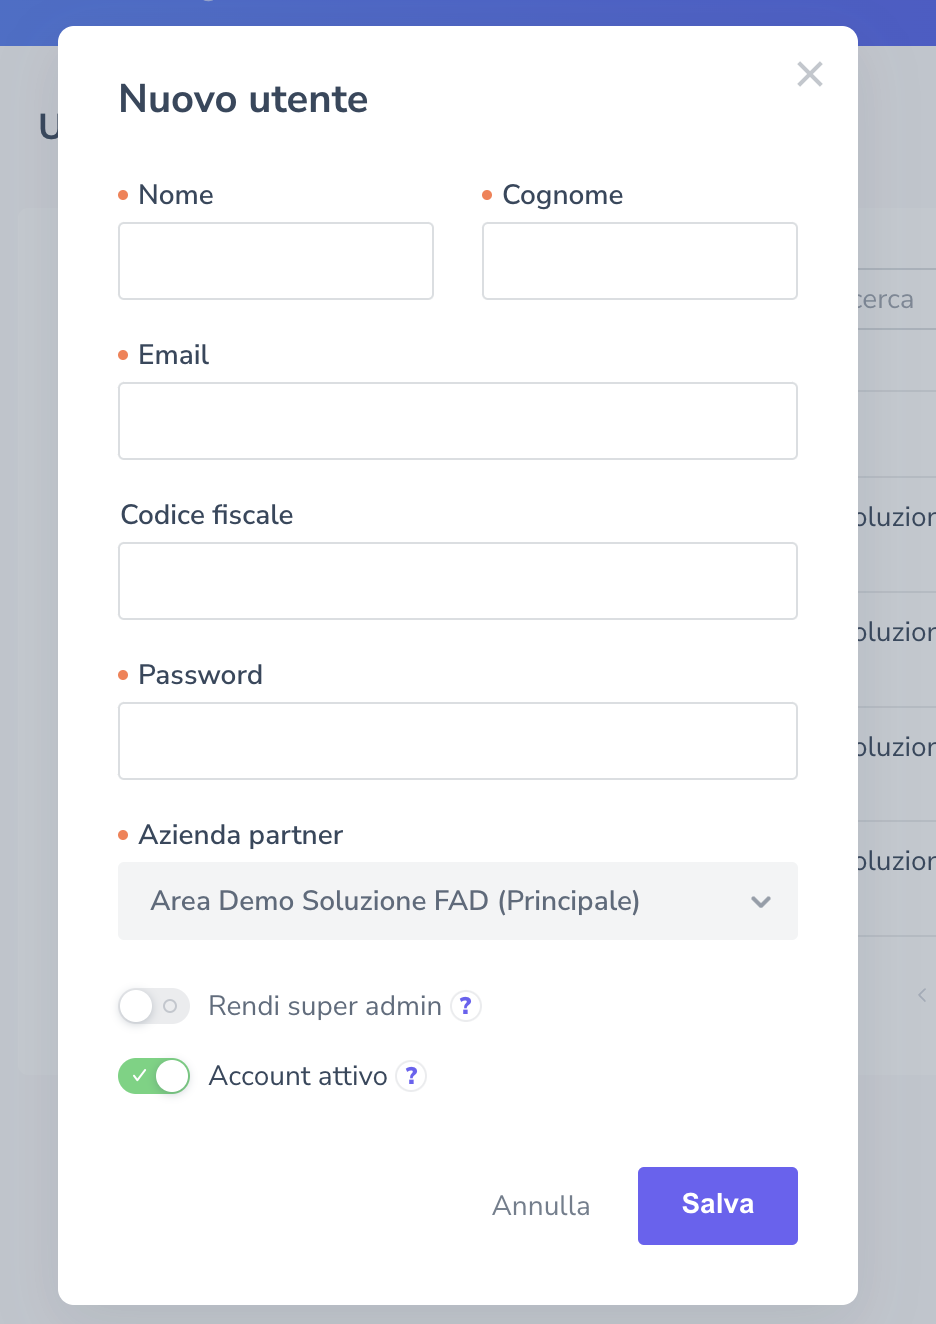Open the Azienda partner dropdown
936x1324 pixels.
[x=457, y=901]
